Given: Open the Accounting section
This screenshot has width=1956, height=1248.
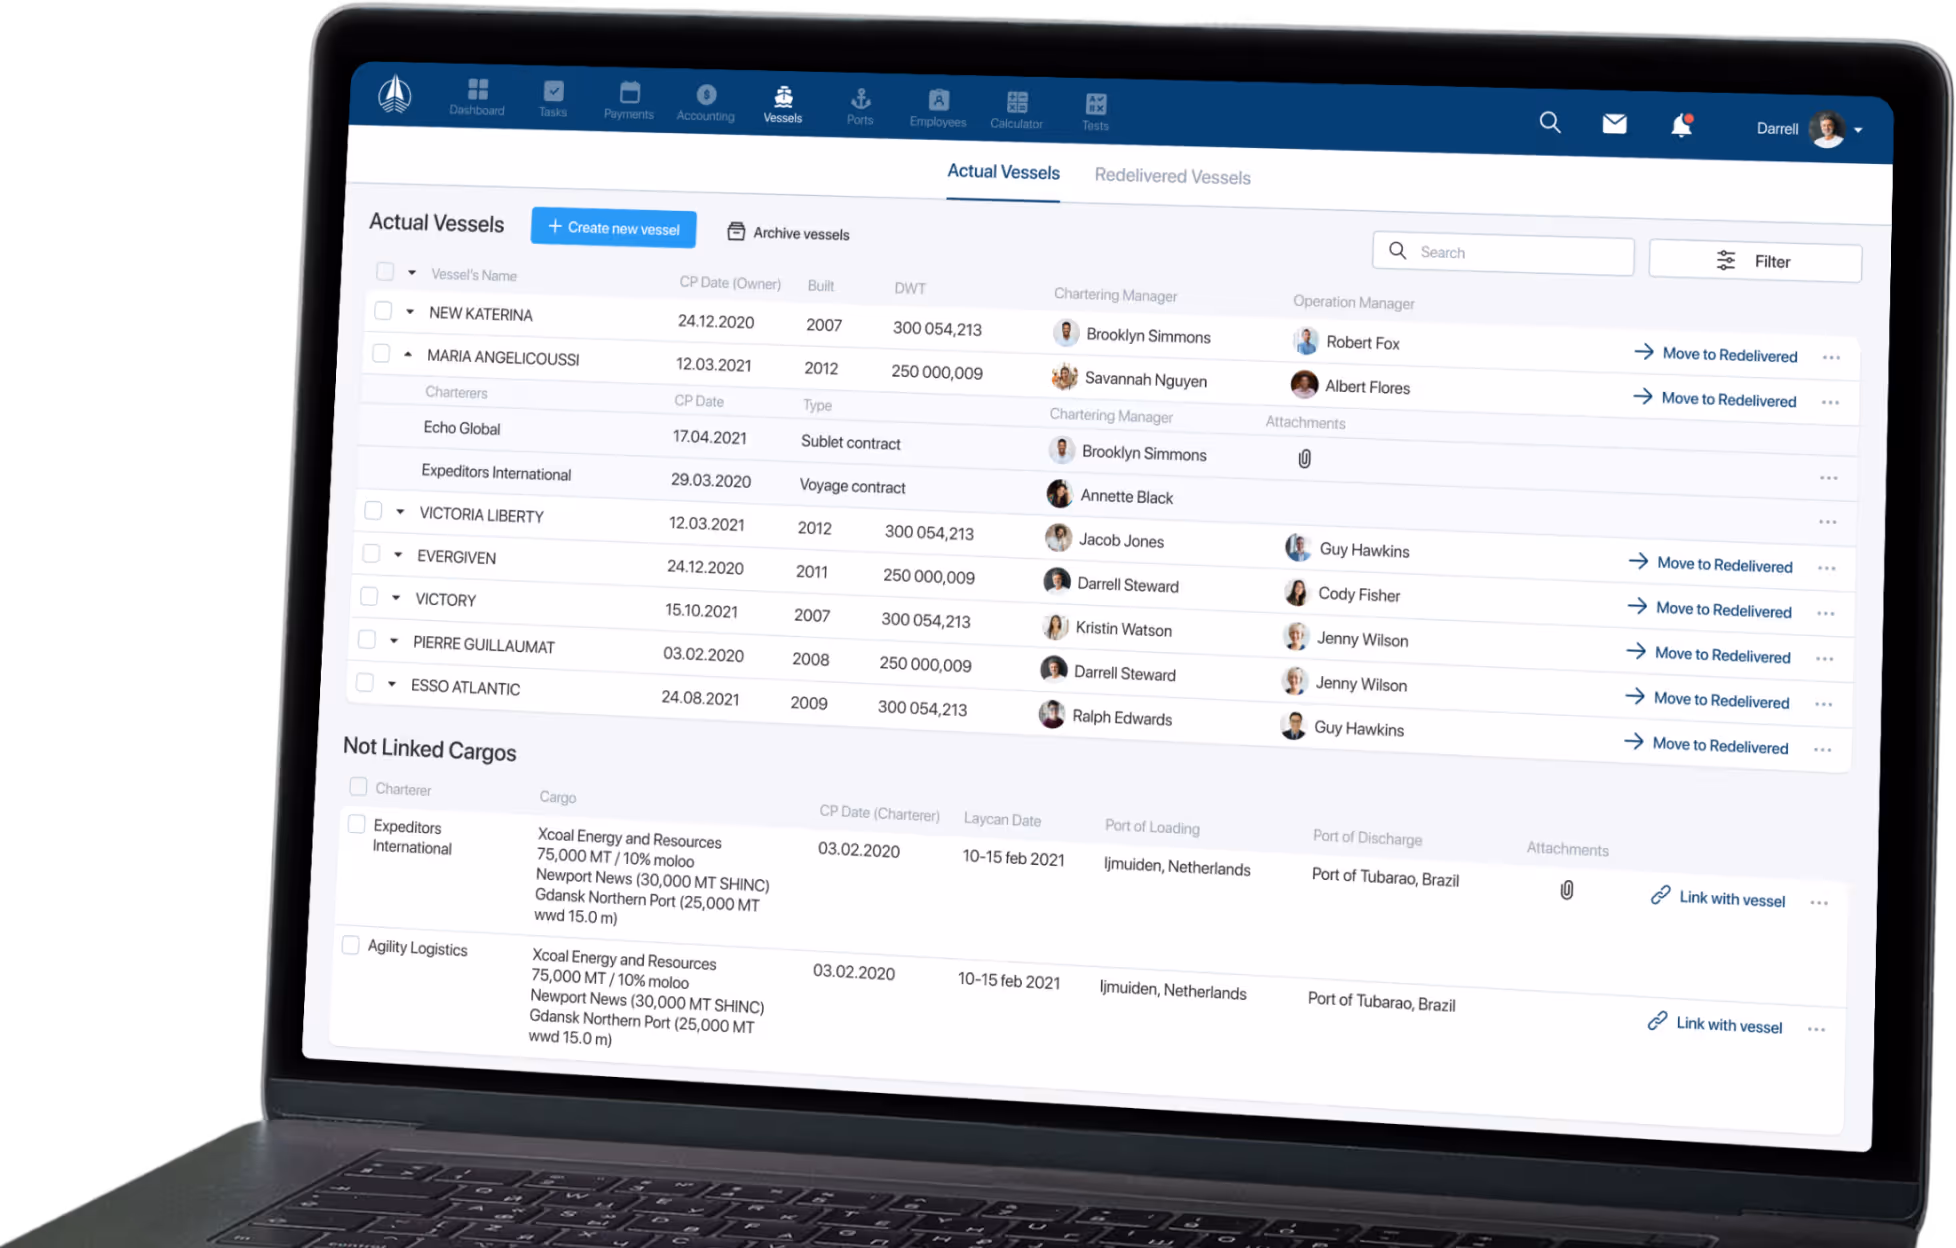Looking at the screenshot, I should click(x=705, y=103).
